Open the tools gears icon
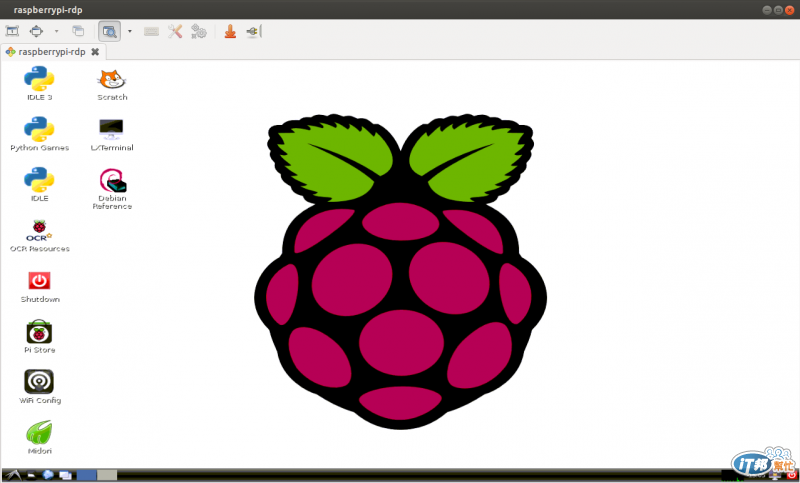Image resolution: width=800 pixels, height=483 pixels. point(198,31)
